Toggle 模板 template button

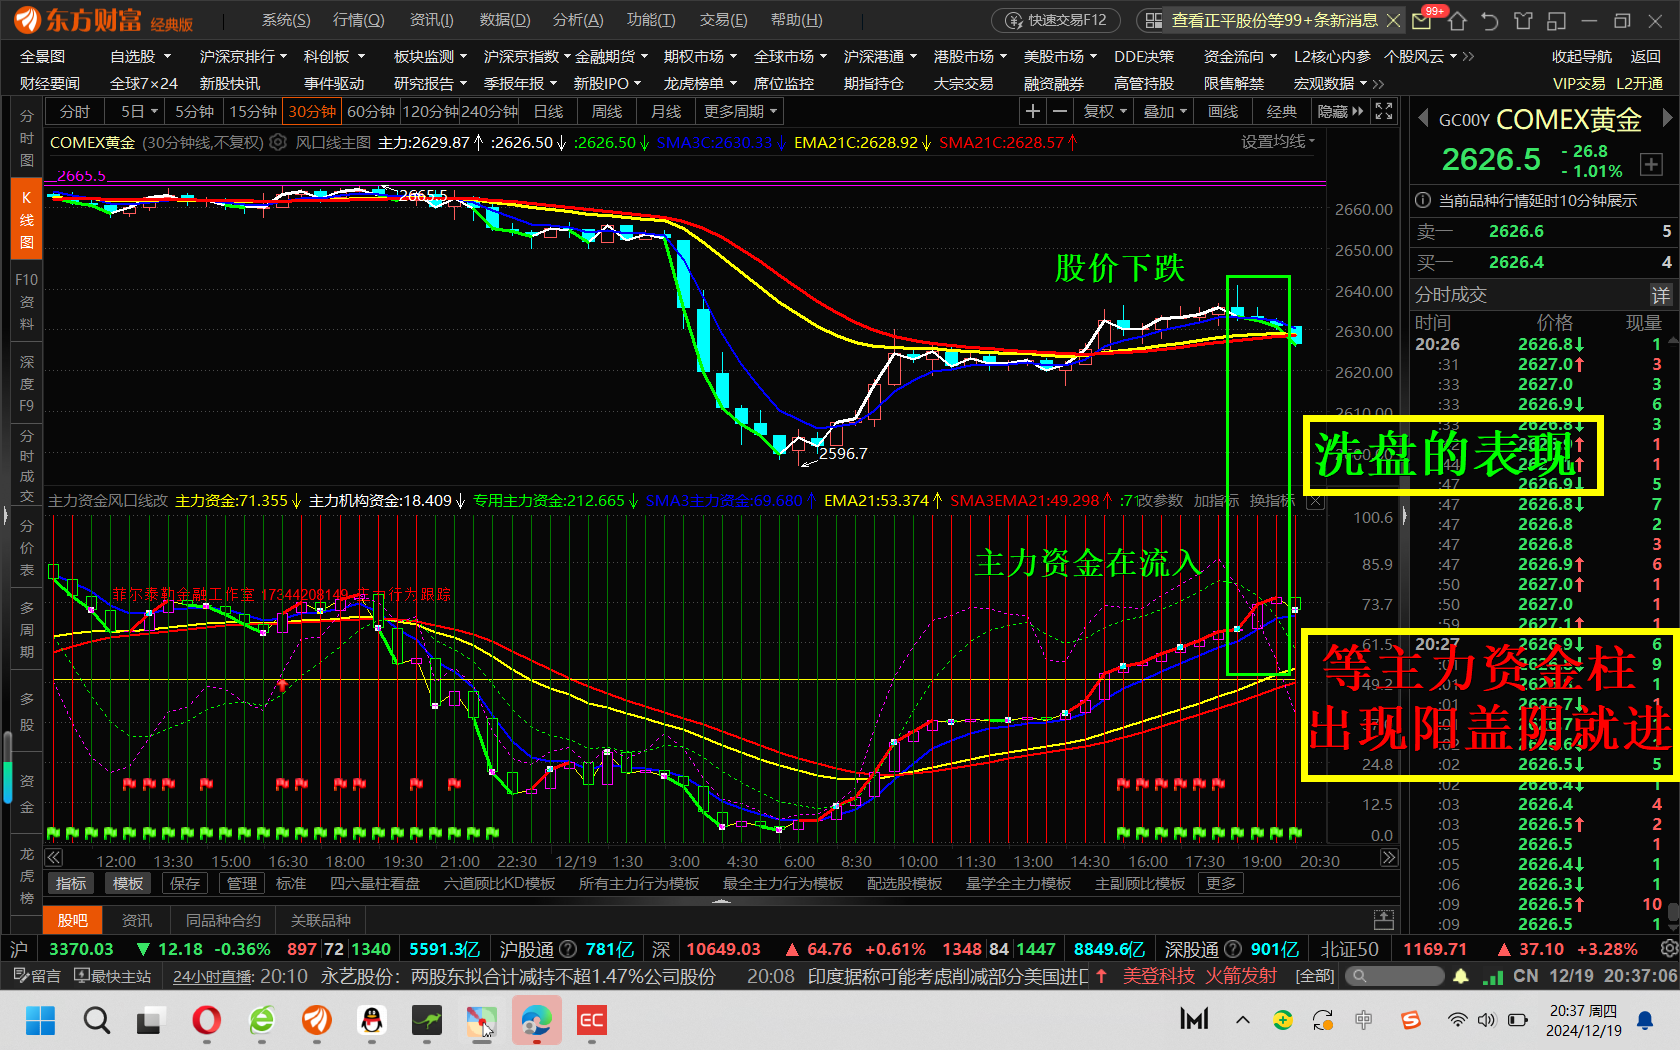click(128, 884)
